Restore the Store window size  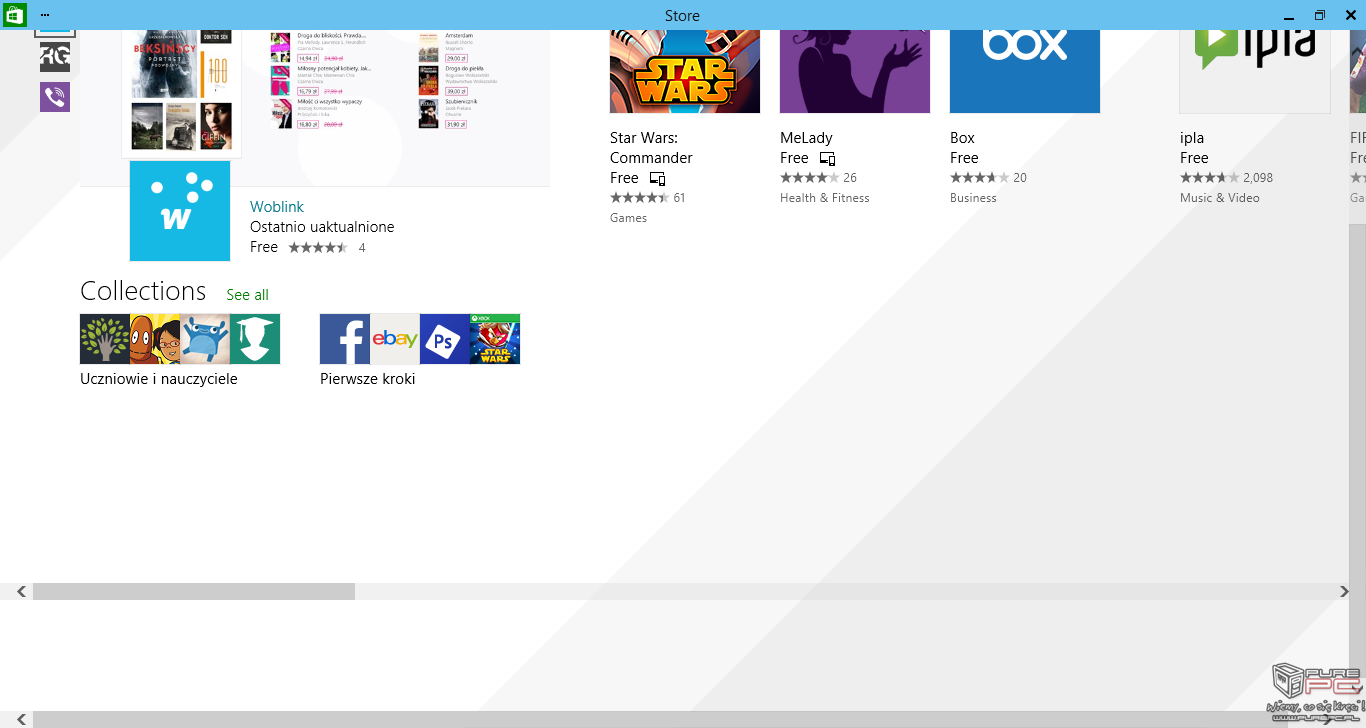tap(1320, 15)
